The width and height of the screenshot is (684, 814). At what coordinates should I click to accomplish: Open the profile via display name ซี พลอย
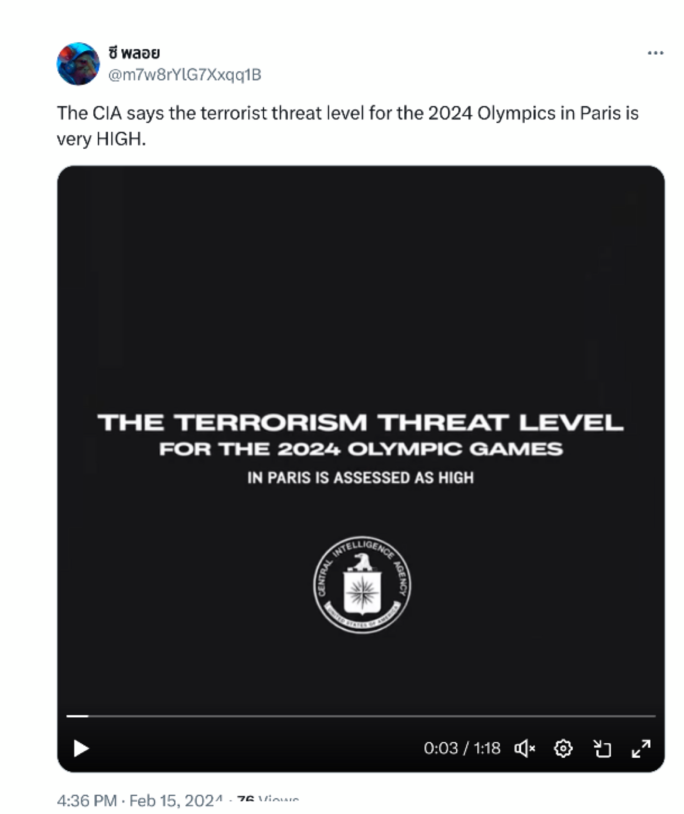tap(134, 53)
